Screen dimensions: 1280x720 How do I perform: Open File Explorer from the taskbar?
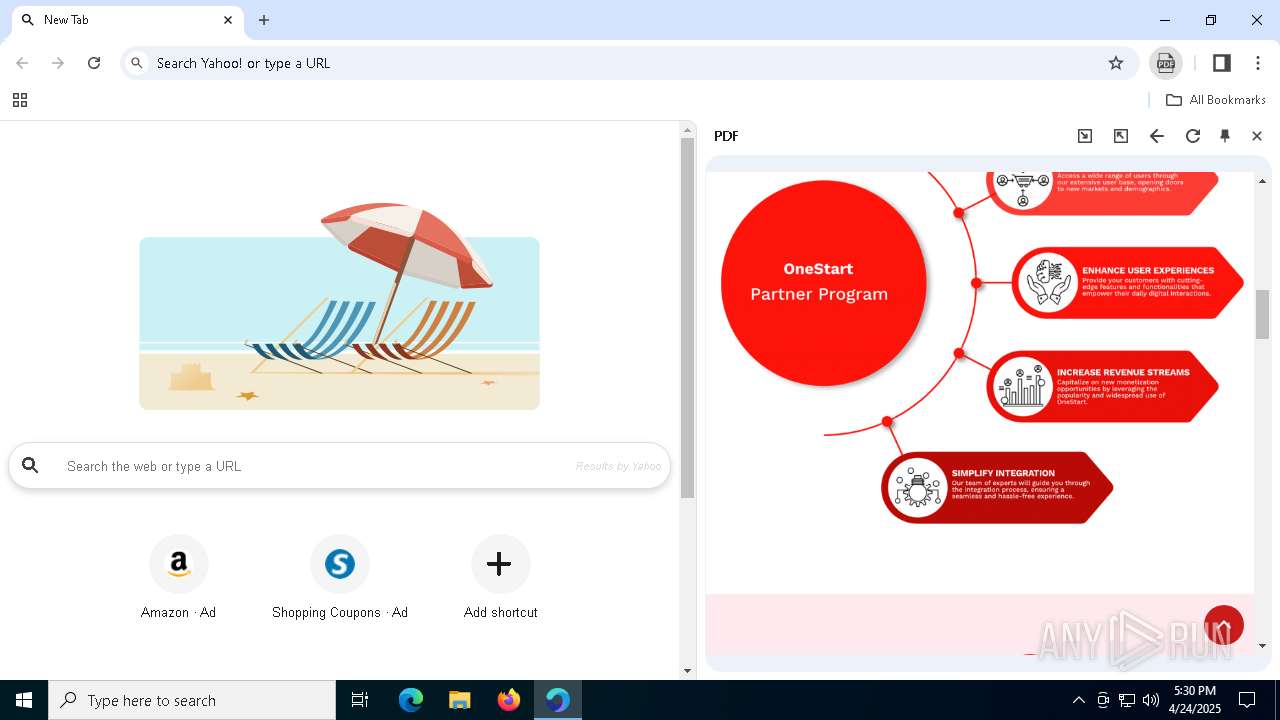coord(460,700)
